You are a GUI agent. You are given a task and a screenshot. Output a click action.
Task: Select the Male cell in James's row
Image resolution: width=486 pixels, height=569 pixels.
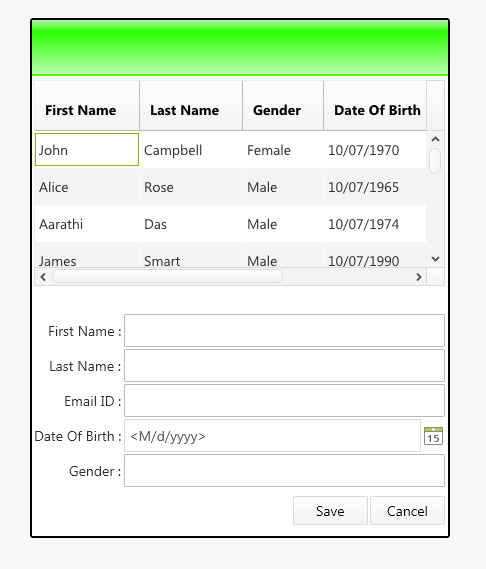(x=283, y=255)
